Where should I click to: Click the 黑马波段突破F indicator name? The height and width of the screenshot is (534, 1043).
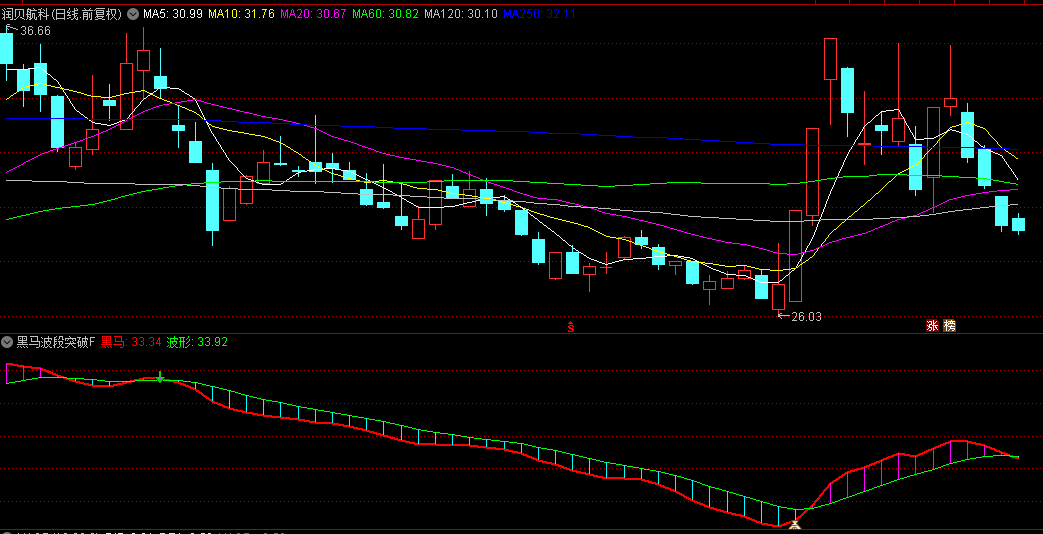[56, 342]
